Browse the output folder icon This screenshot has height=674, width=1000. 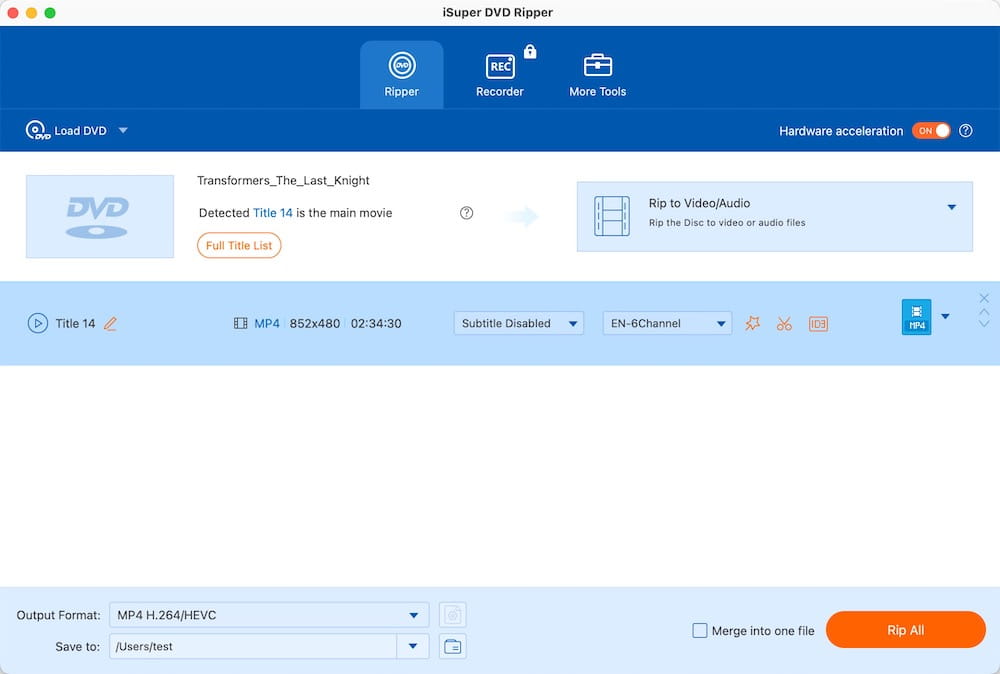453,647
